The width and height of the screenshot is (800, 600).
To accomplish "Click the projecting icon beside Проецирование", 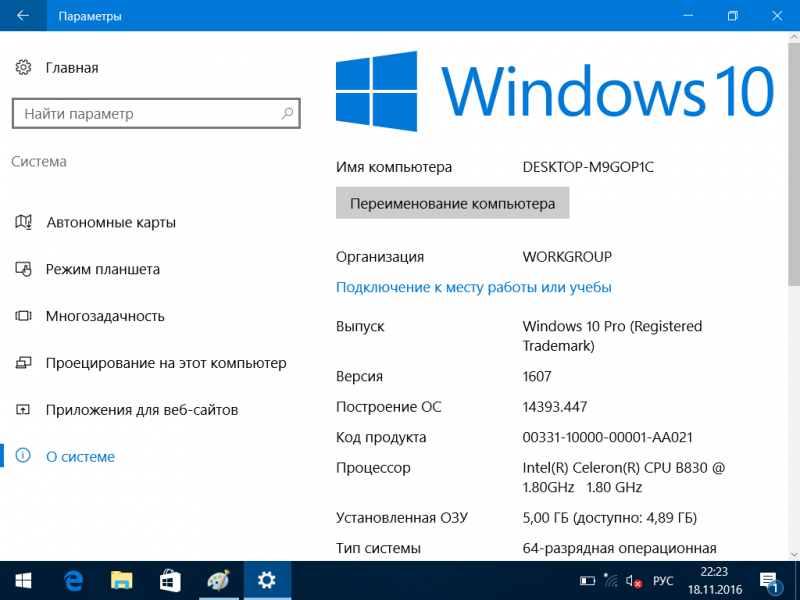I will (23, 363).
